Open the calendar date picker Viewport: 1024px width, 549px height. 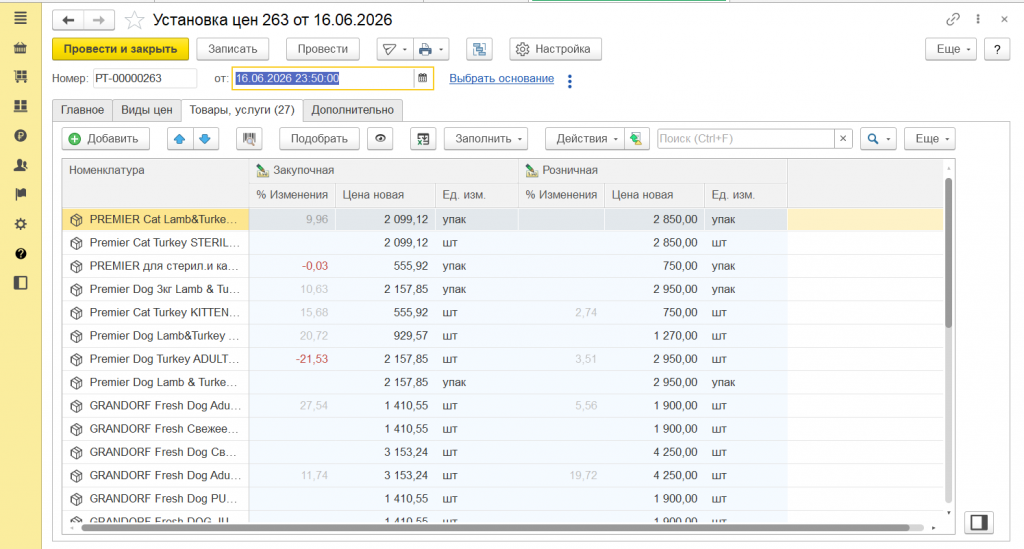point(423,78)
